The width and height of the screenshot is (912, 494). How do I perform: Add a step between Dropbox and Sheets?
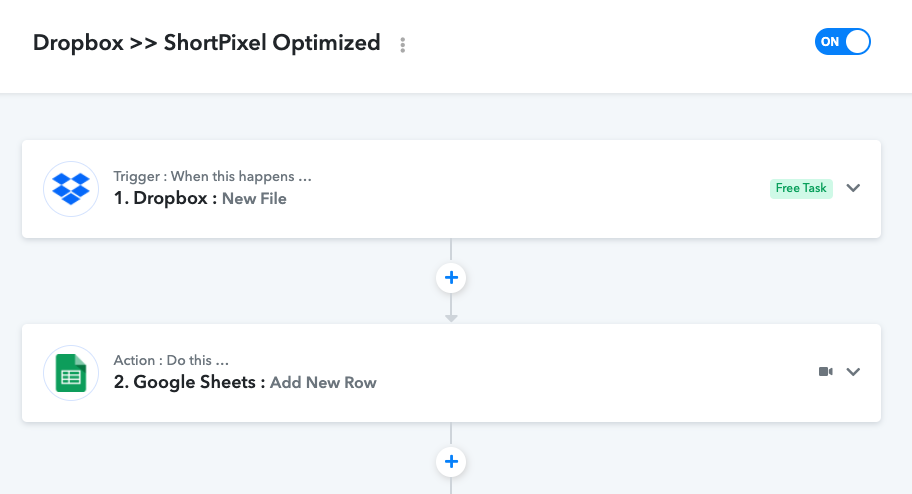coord(451,278)
